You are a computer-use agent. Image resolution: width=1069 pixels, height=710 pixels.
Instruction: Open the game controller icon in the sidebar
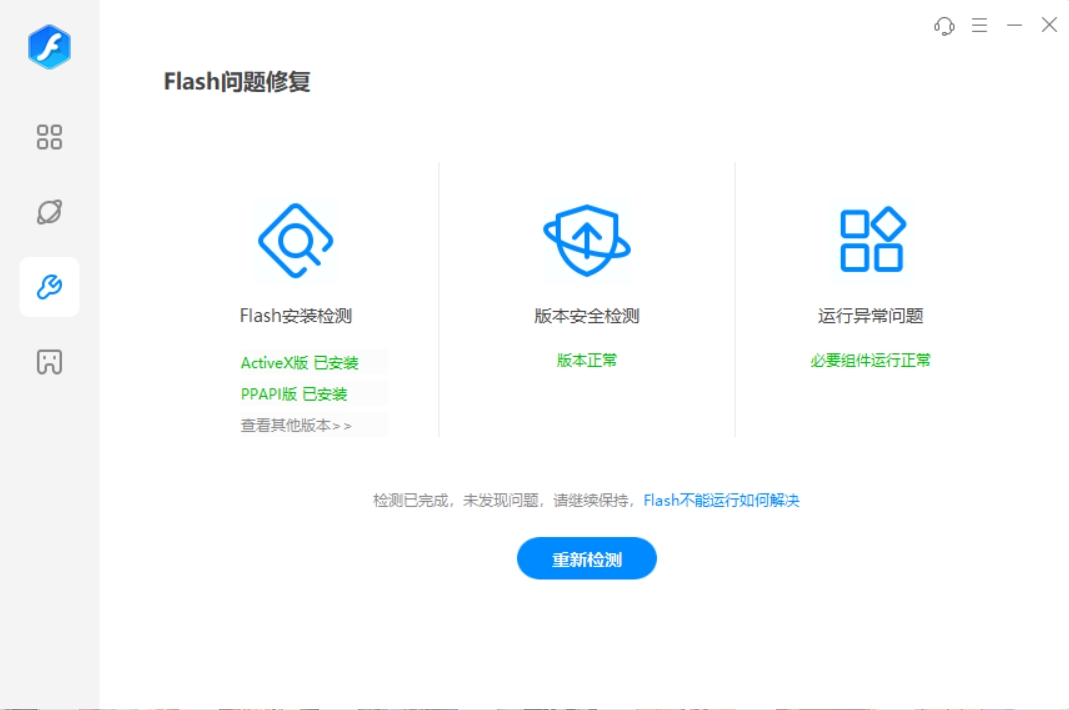tap(49, 361)
